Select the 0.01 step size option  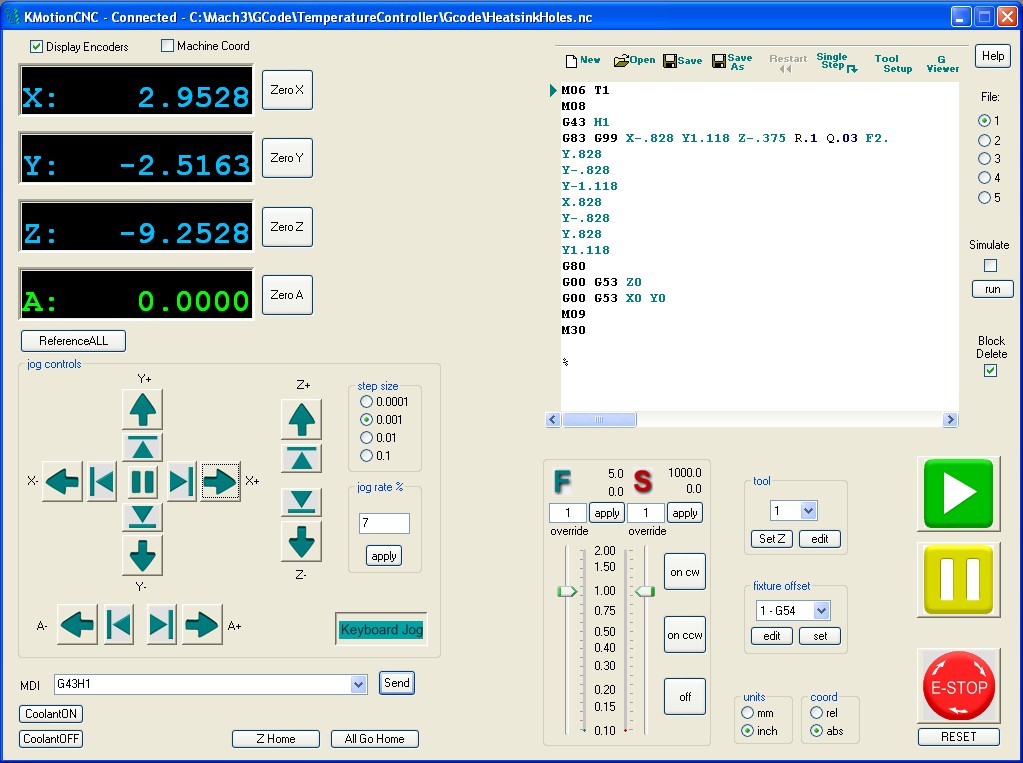click(x=366, y=438)
